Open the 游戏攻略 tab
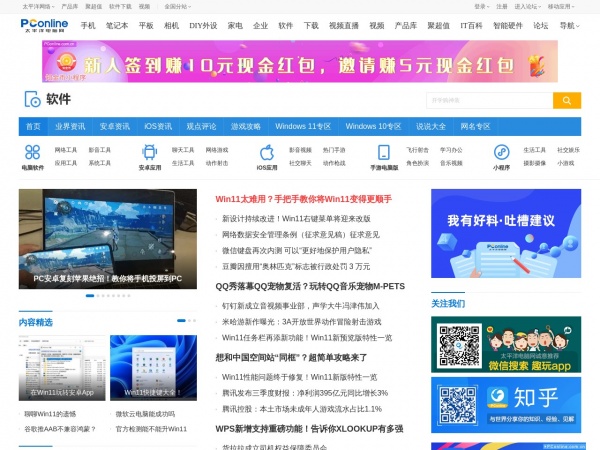 pos(245,127)
